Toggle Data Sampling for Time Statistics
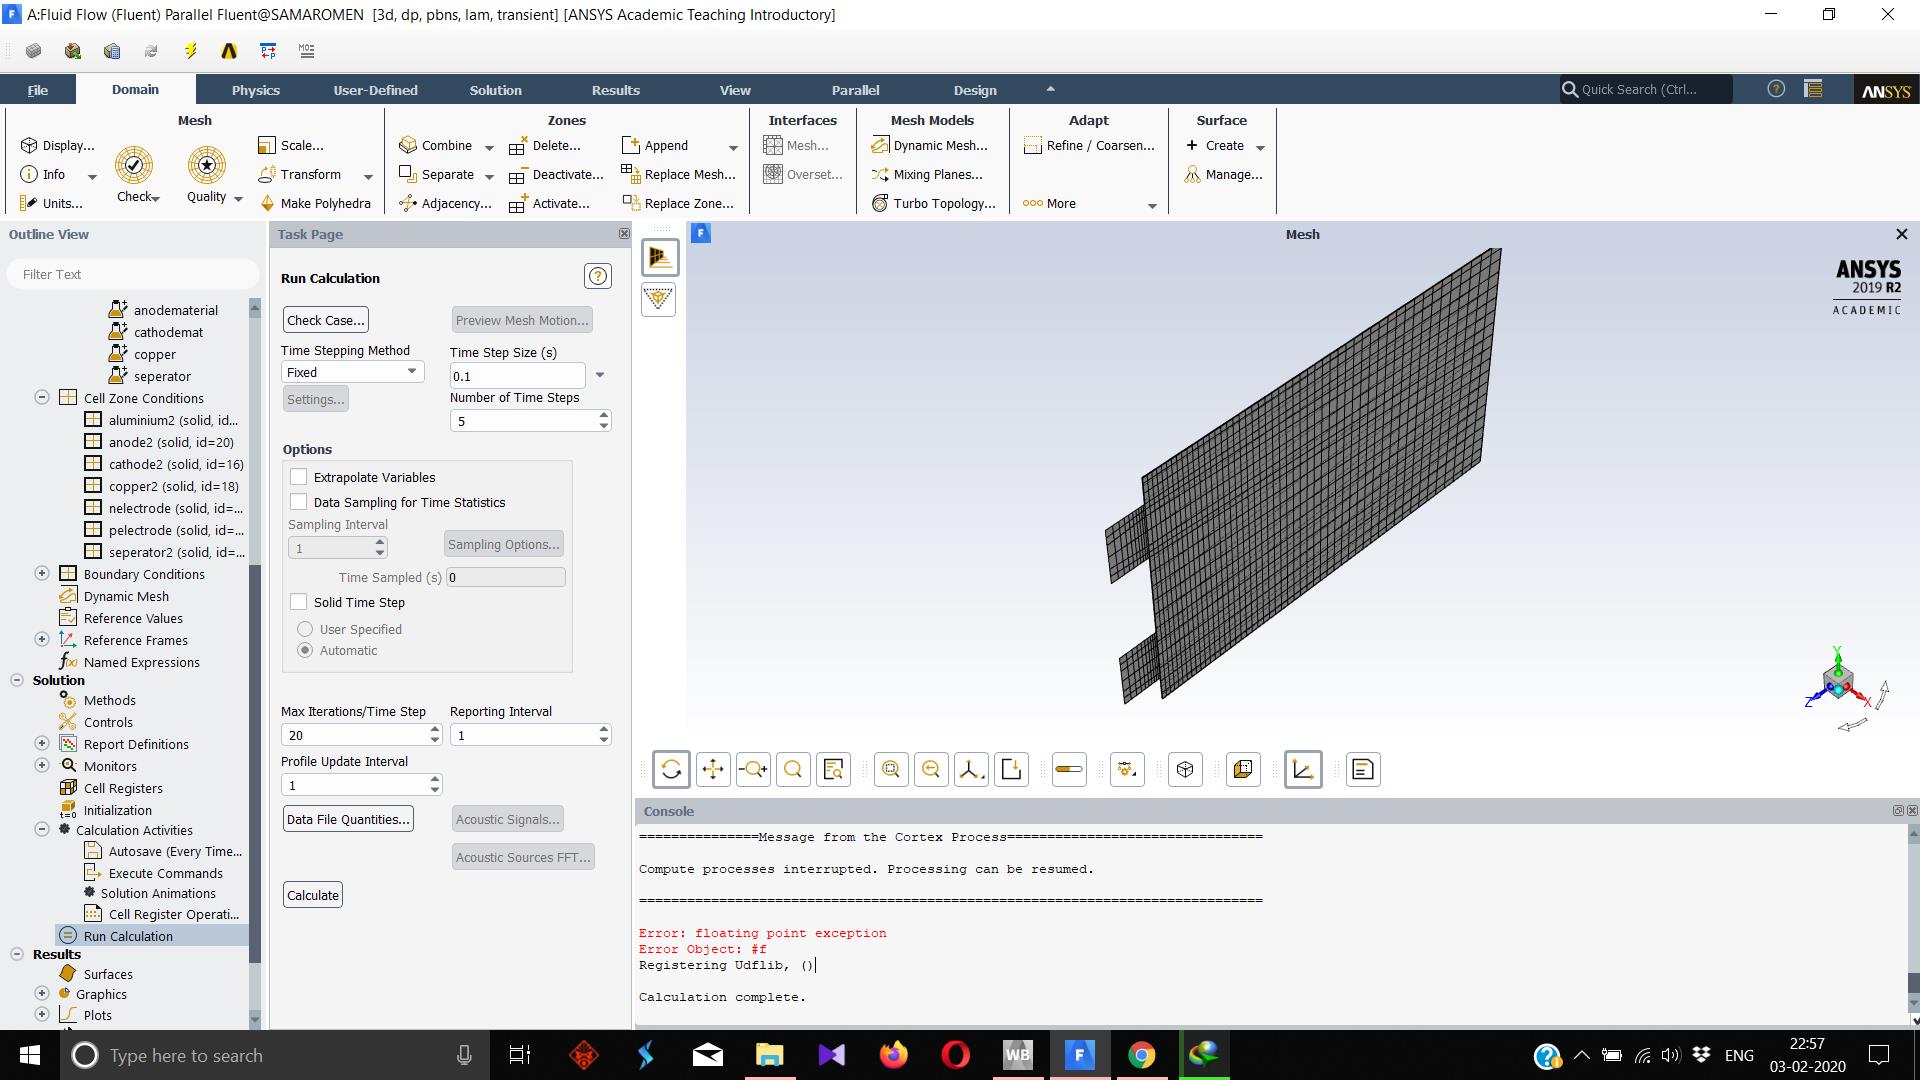 tap(298, 502)
